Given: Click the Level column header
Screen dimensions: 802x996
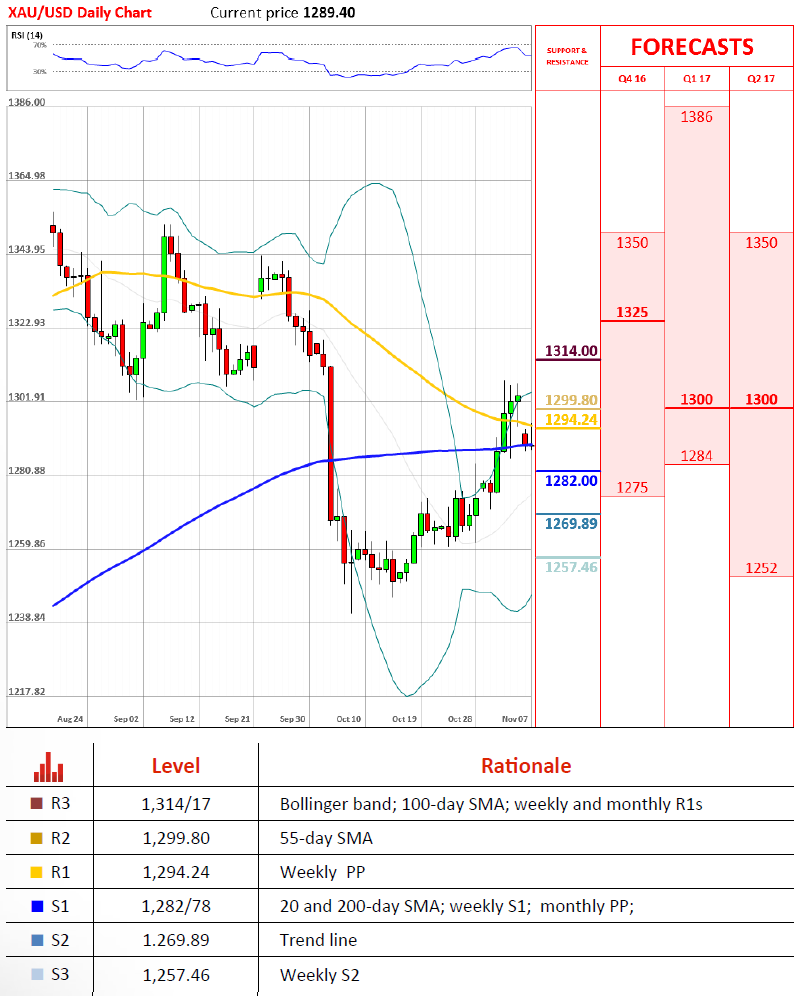Looking at the screenshot, I should (x=176, y=765).
